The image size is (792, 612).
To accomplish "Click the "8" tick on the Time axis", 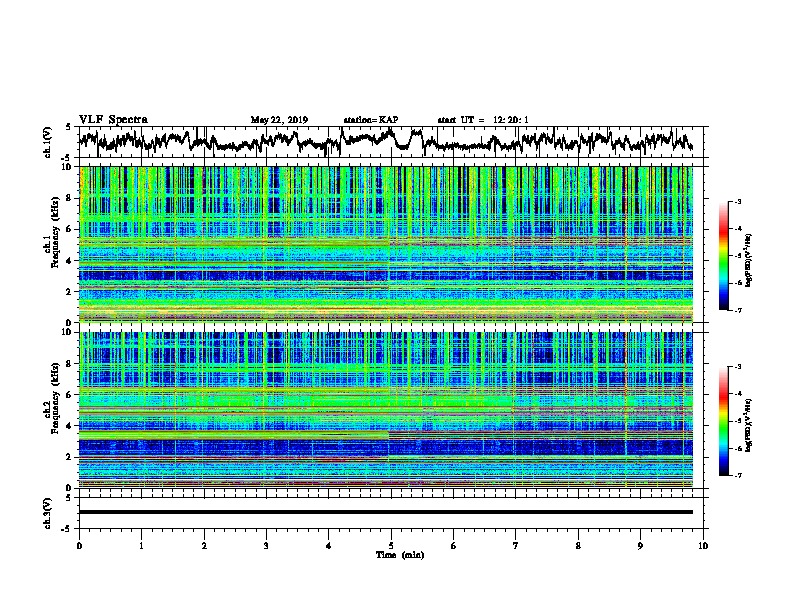I will pos(578,545).
